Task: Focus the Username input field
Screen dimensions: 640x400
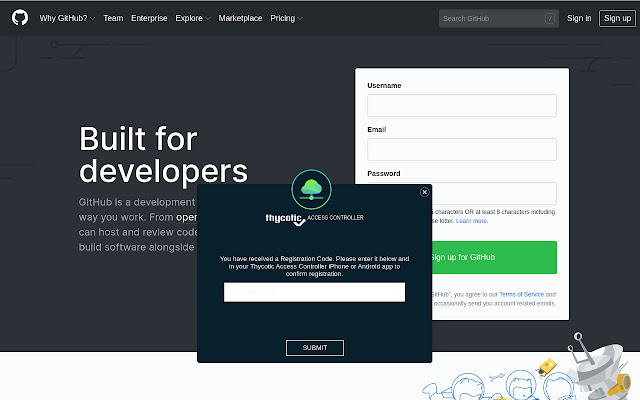Action: click(x=462, y=105)
